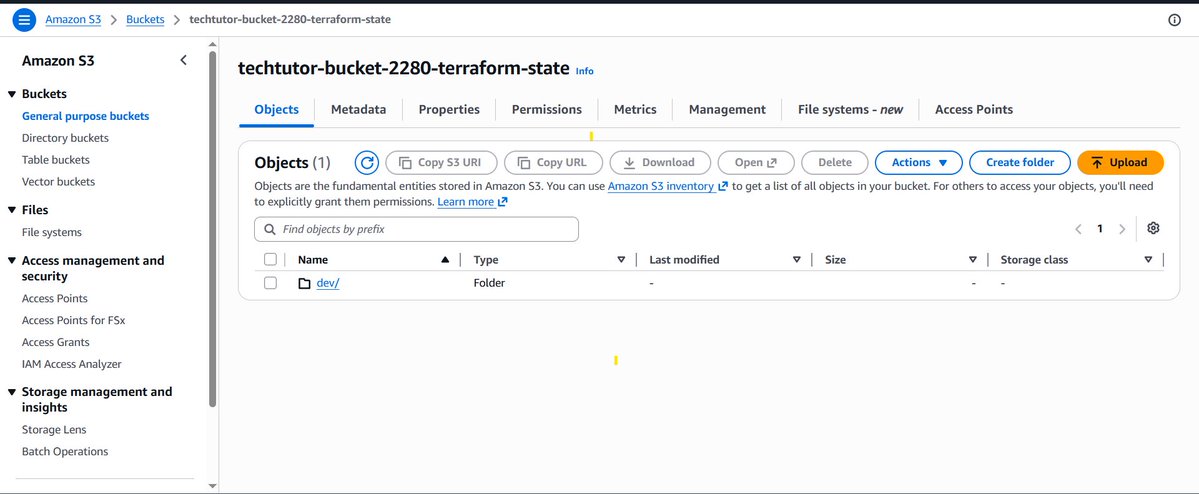Switch to the Metadata tab
Screen dimensions: 1199x494
coord(359,109)
